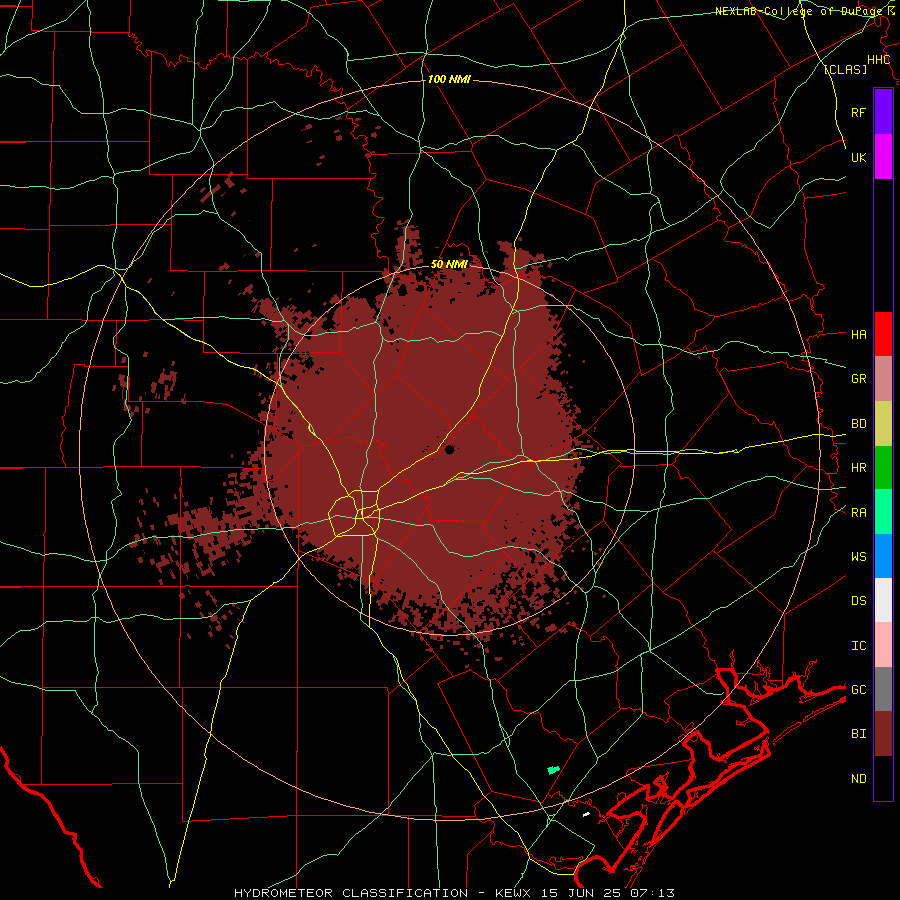Click the WS legend label

click(x=858, y=557)
